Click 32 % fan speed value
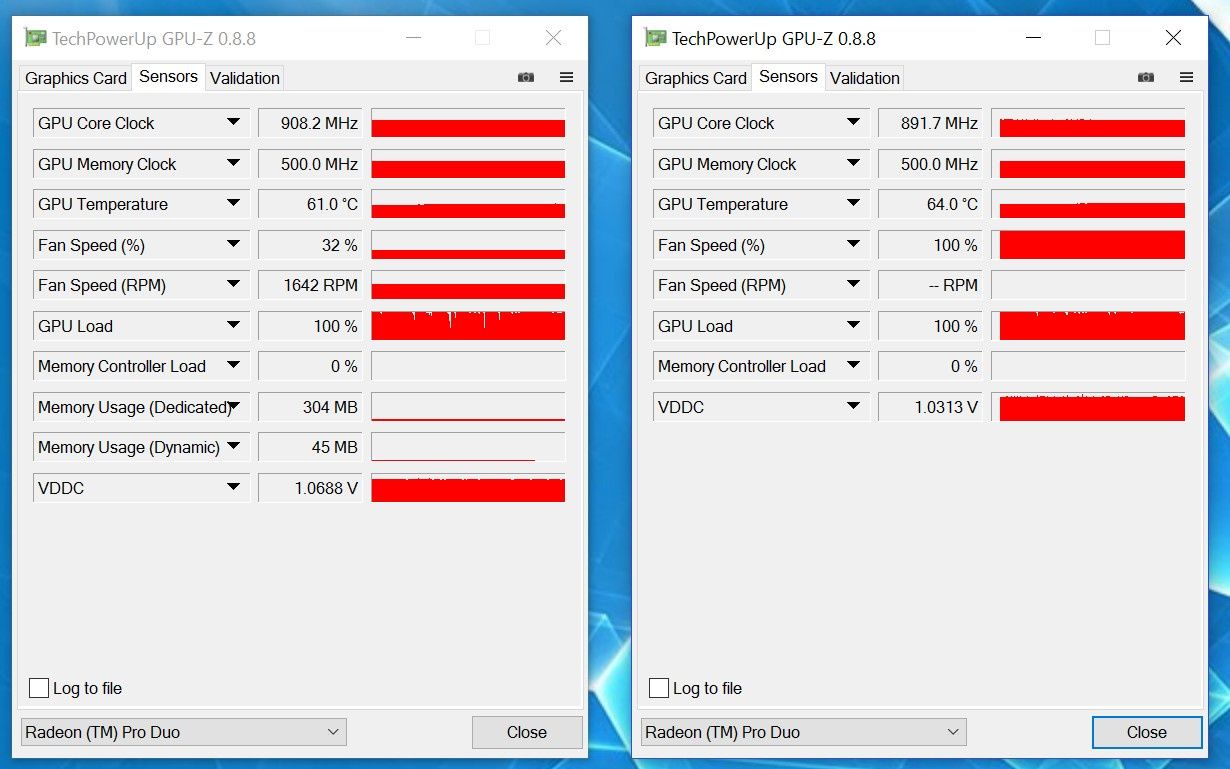 coord(311,245)
